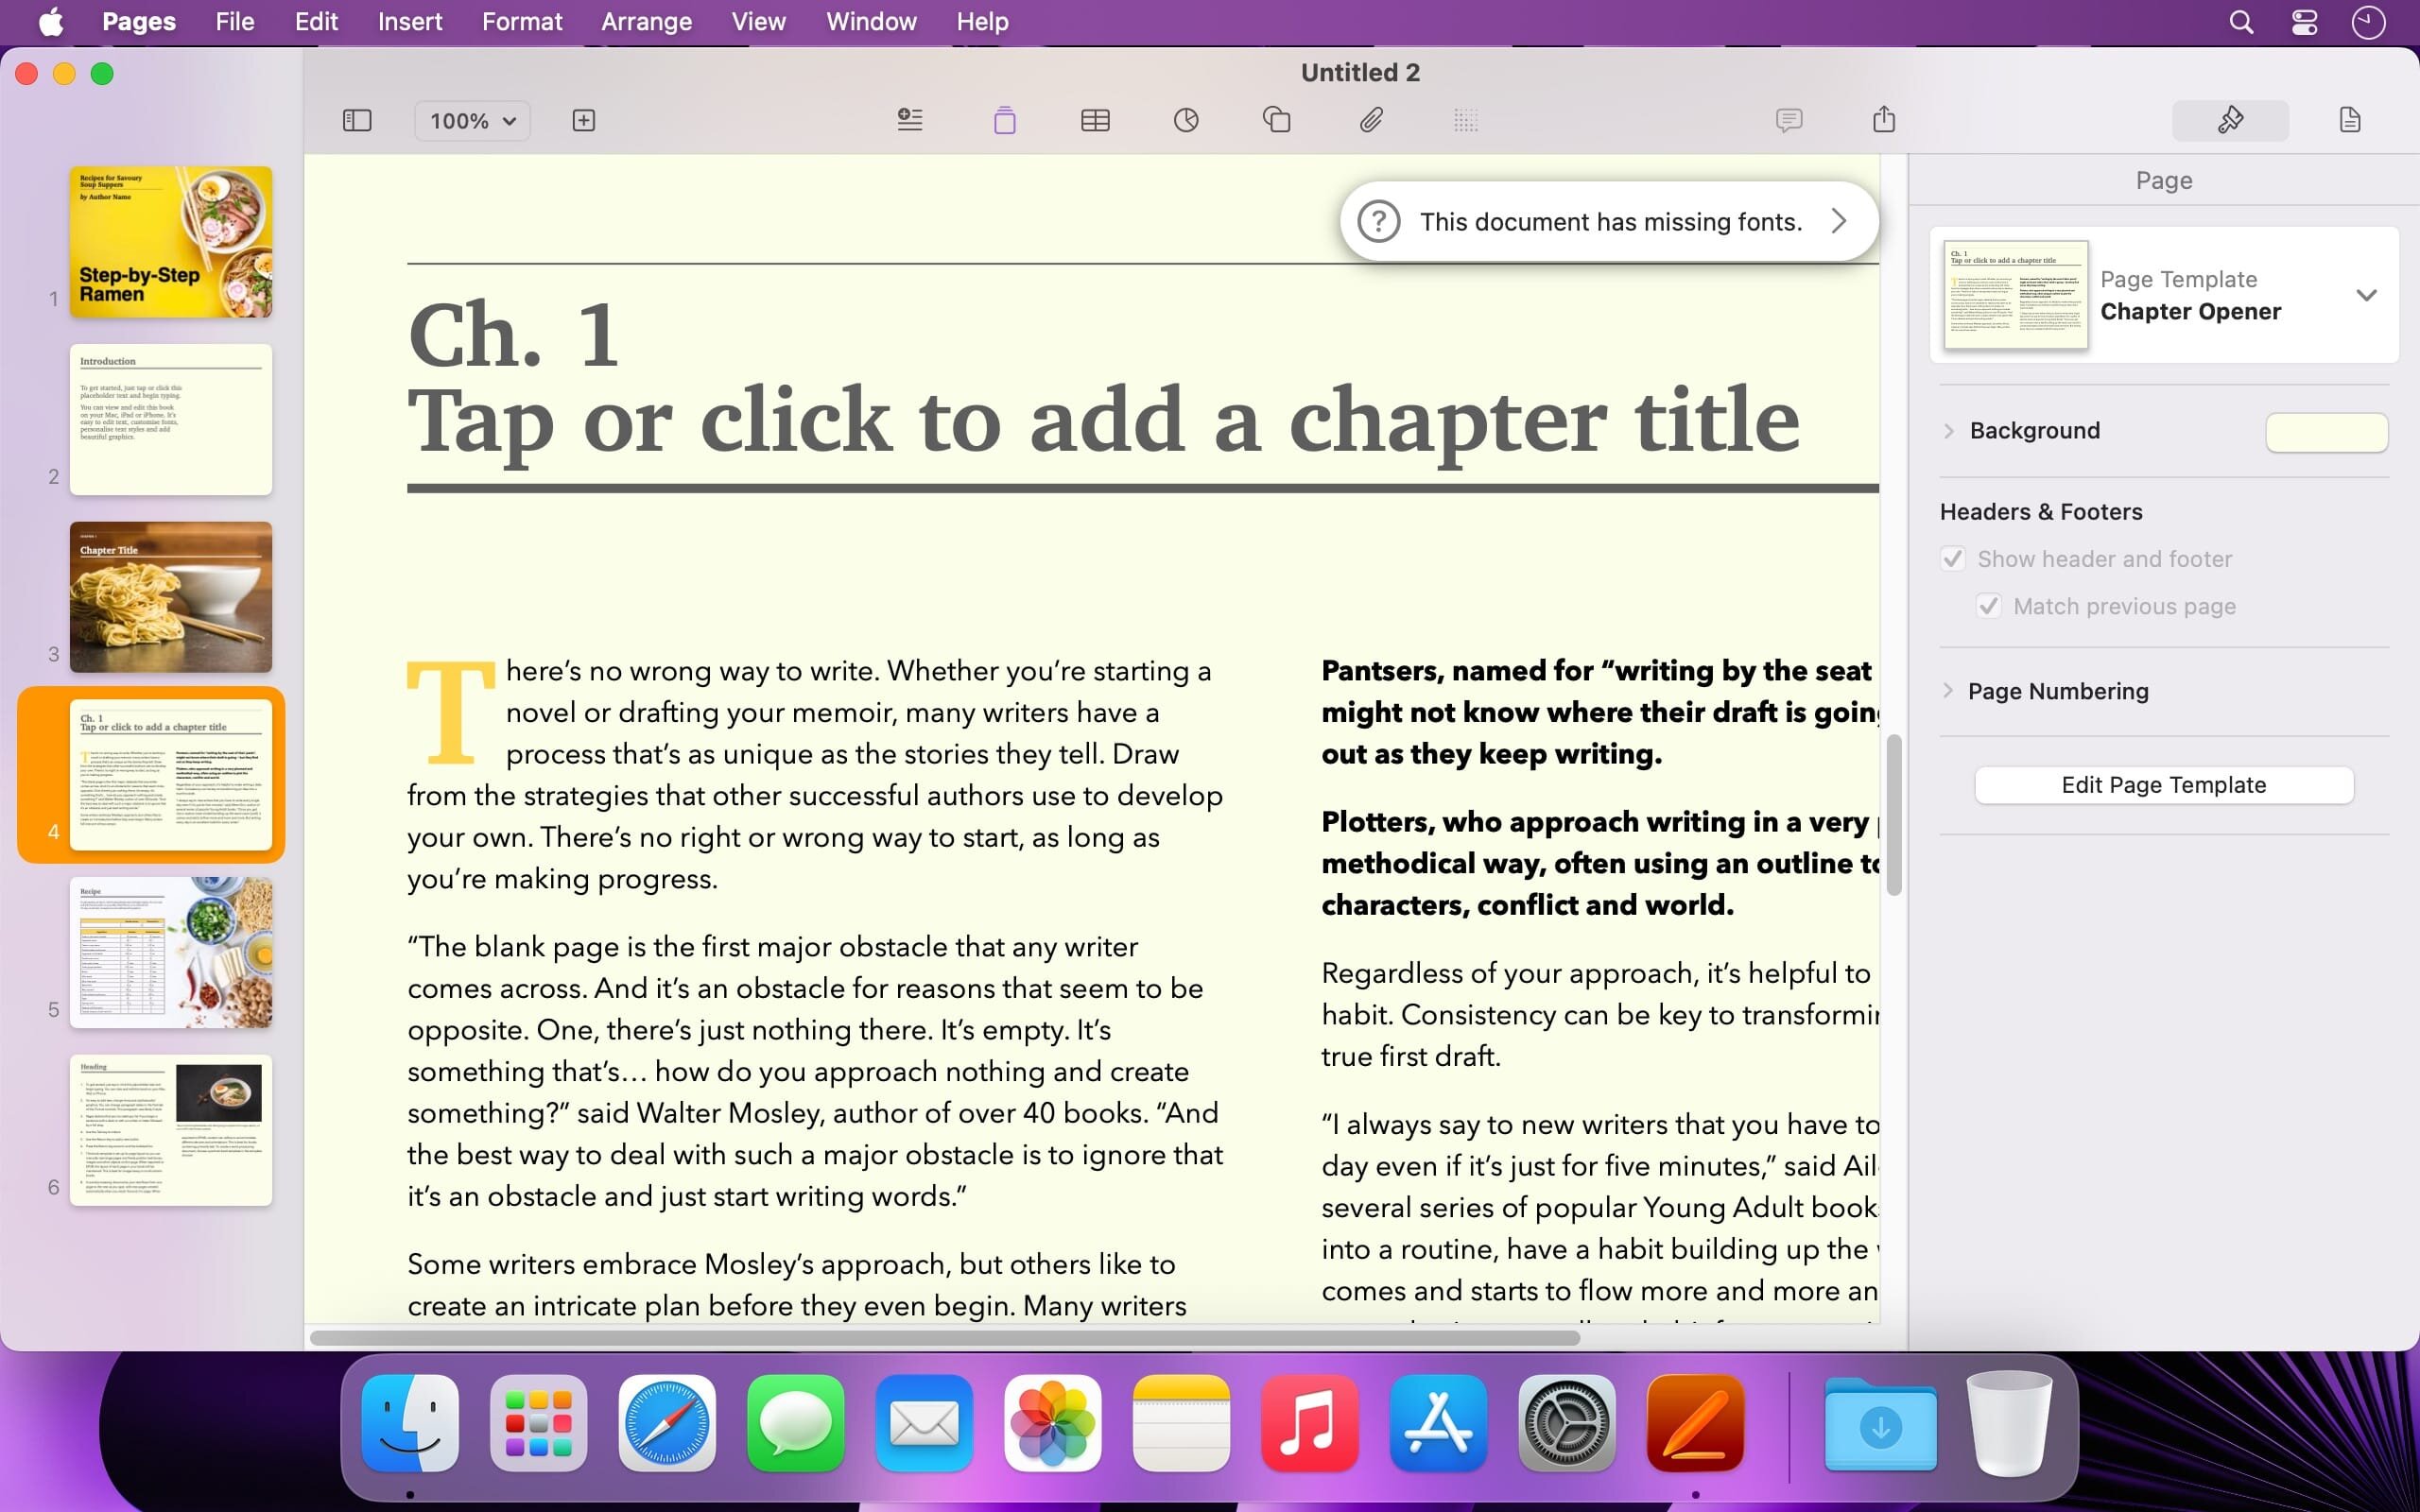Insert a table using toolbar icon
The width and height of the screenshot is (2420, 1512).
[x=1095, y=121]
